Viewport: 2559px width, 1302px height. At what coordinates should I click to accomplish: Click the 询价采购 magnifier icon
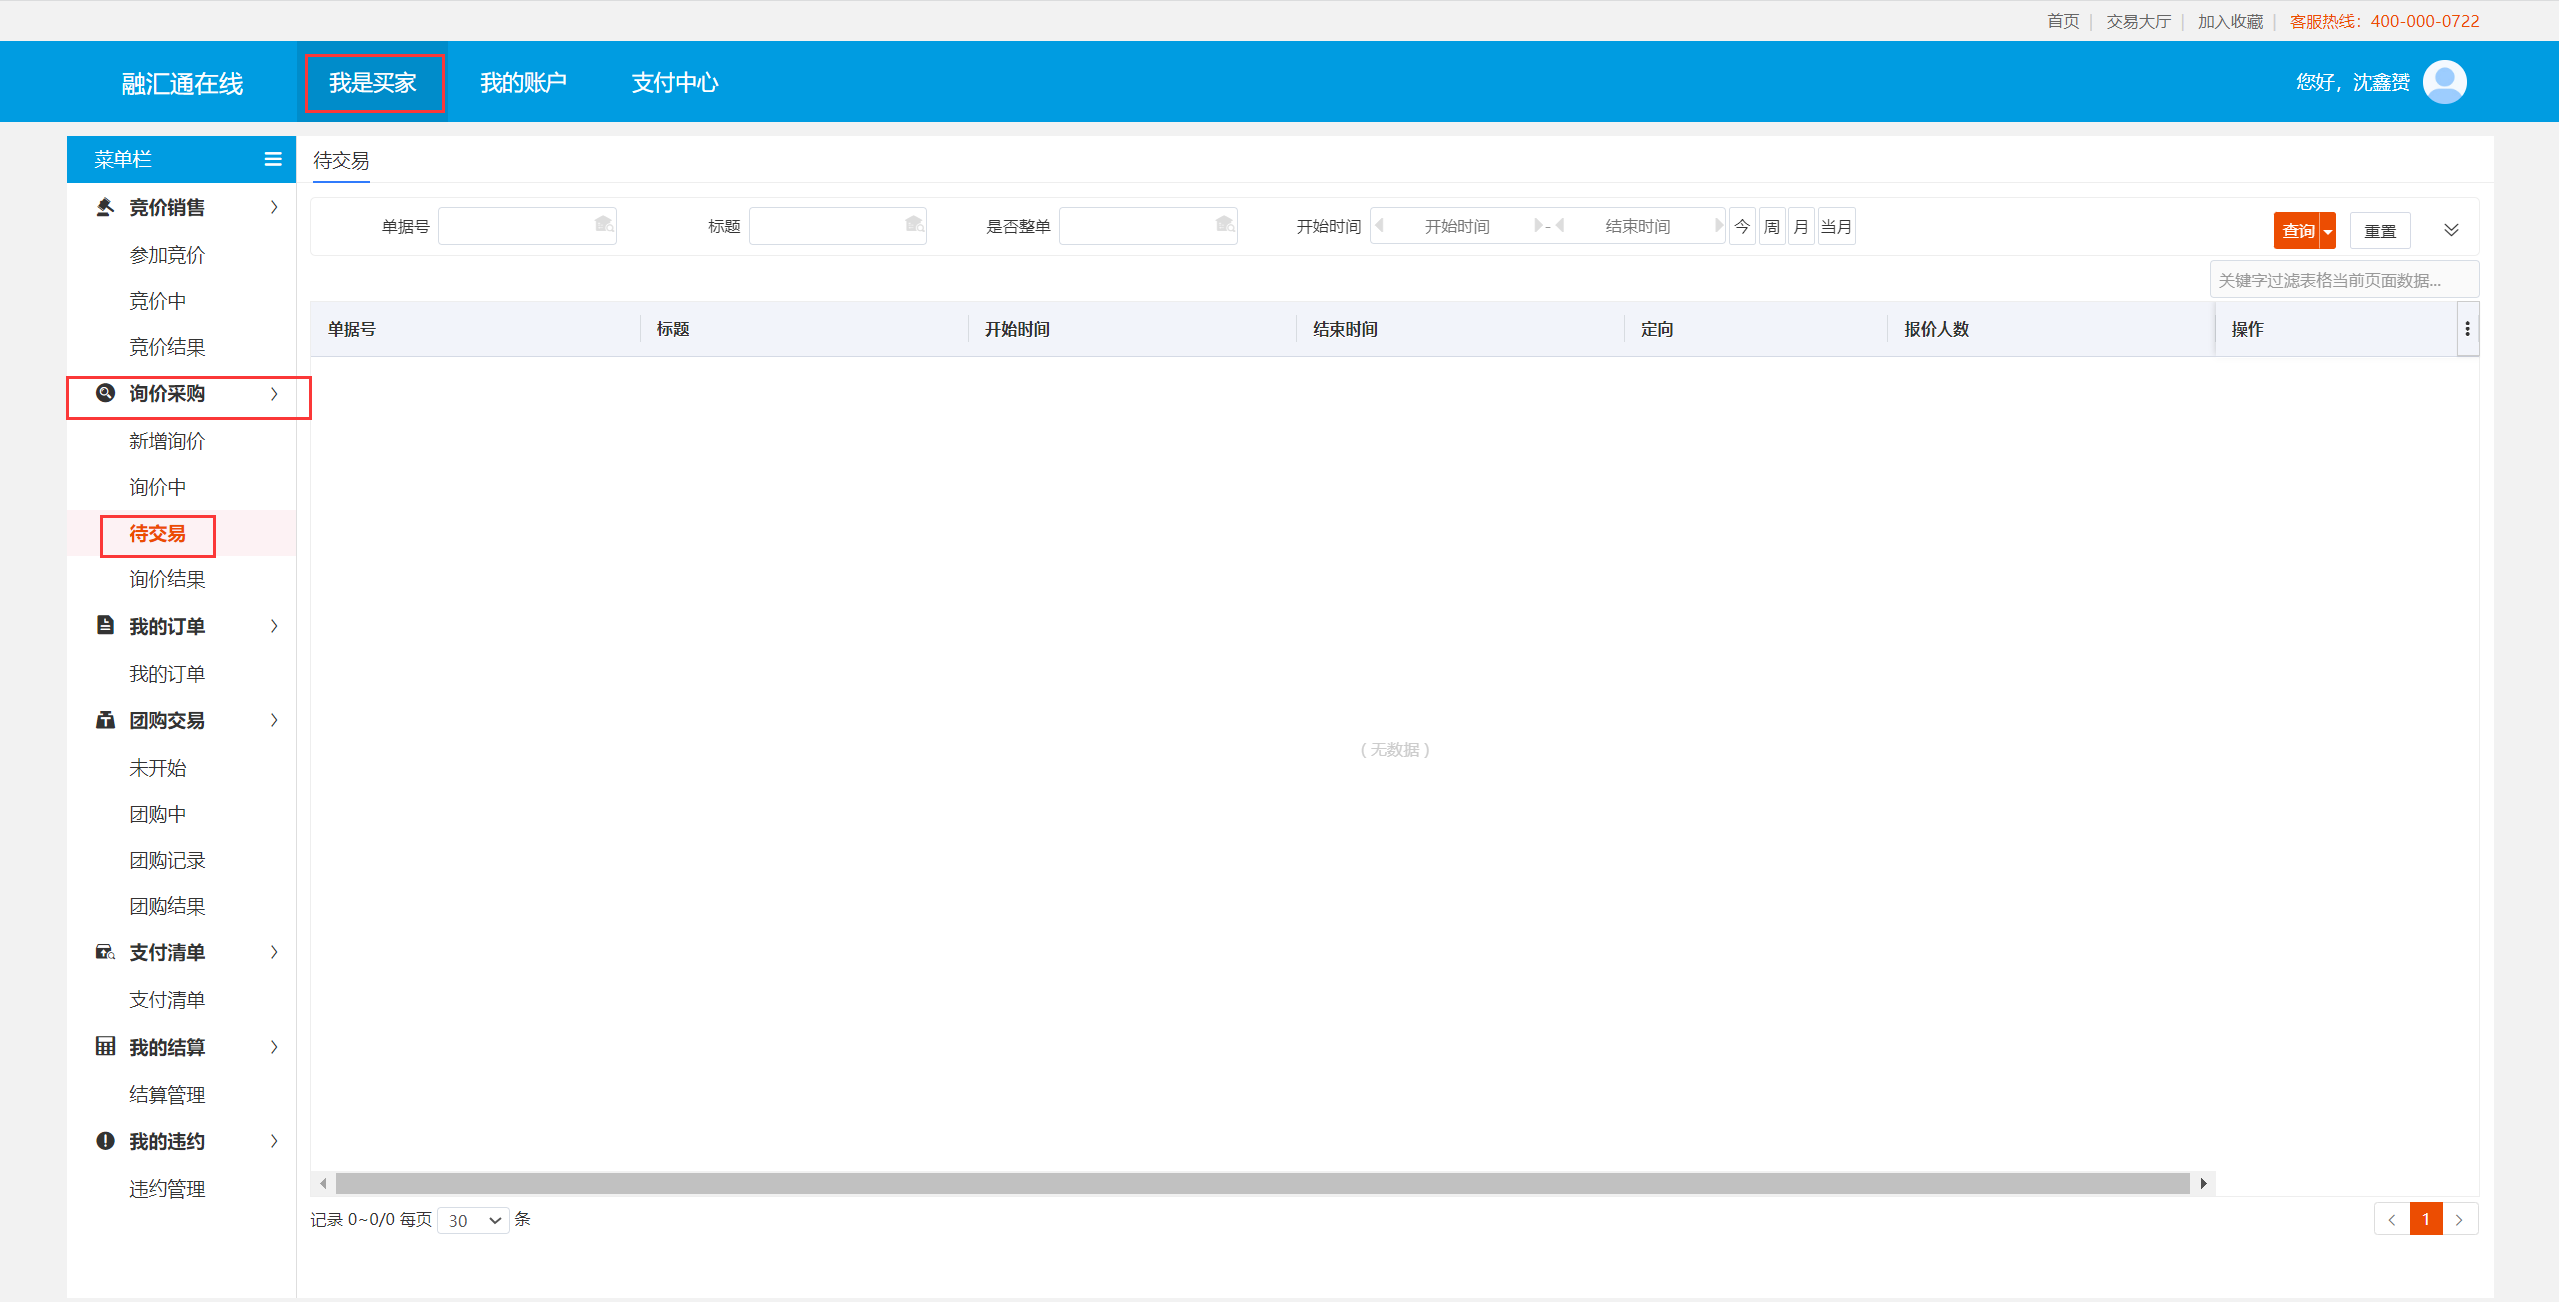[x=105, y=393]
